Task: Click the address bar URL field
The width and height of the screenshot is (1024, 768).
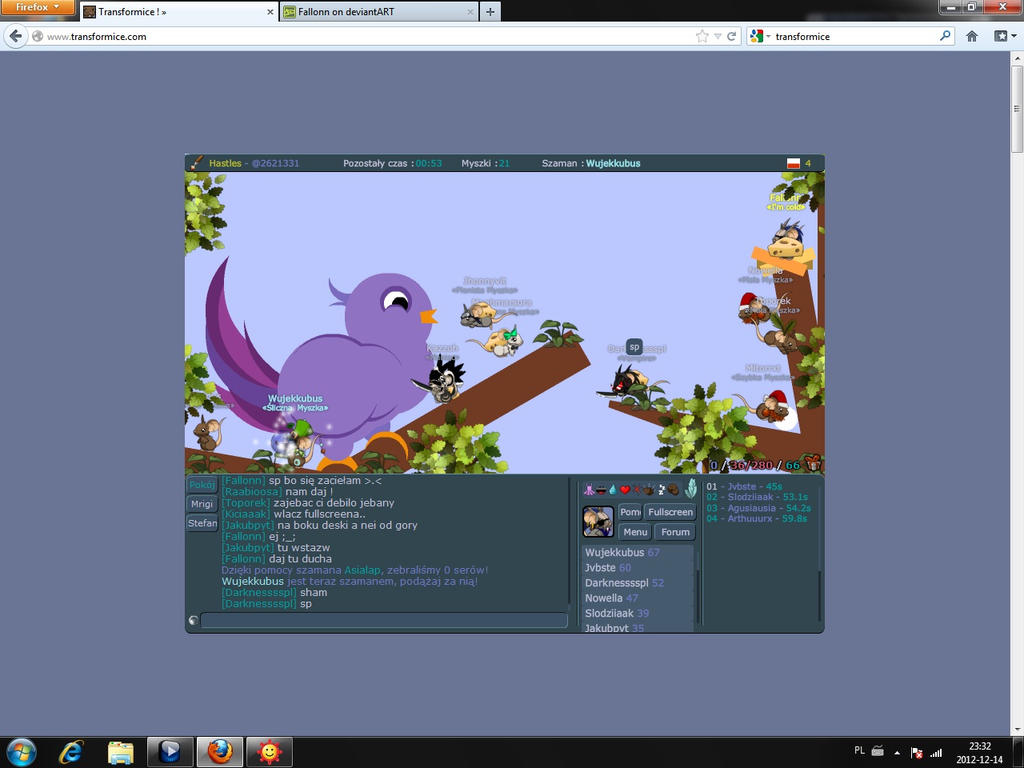Action: click(x=366, y=37)
